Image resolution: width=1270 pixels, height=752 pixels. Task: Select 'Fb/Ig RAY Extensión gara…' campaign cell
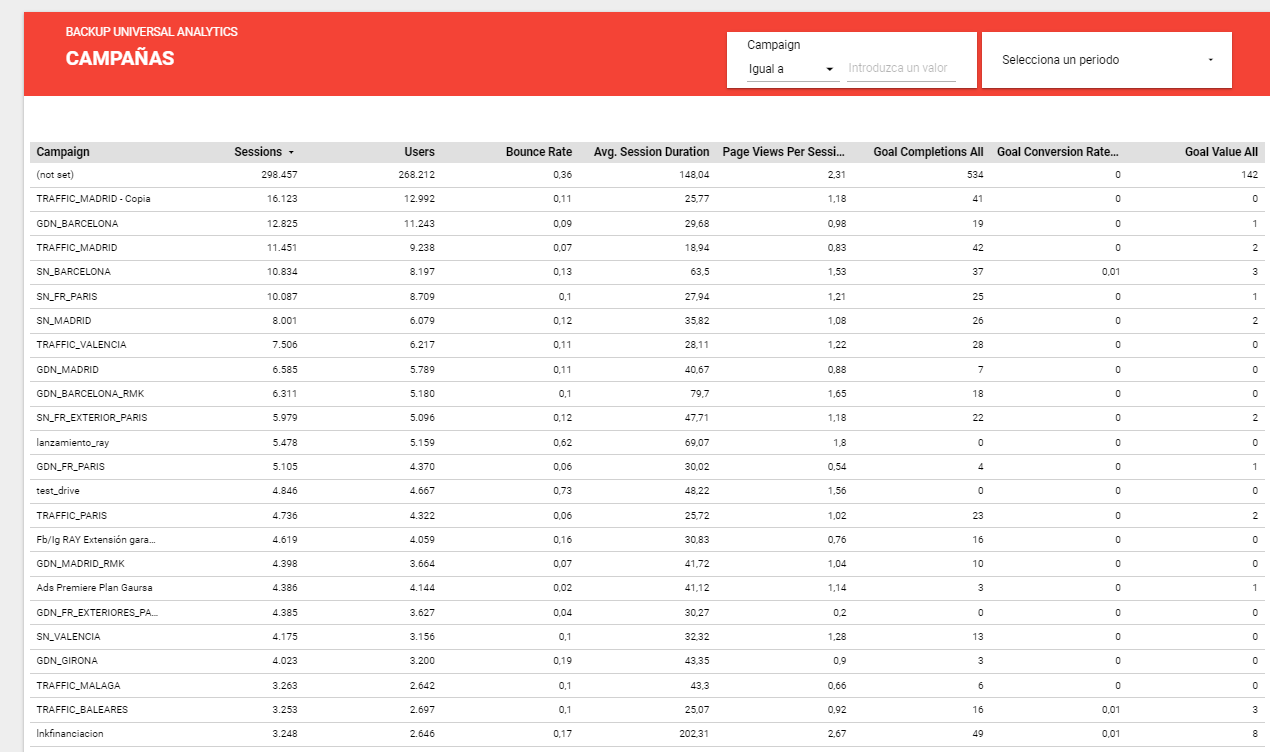coord(96,539)
